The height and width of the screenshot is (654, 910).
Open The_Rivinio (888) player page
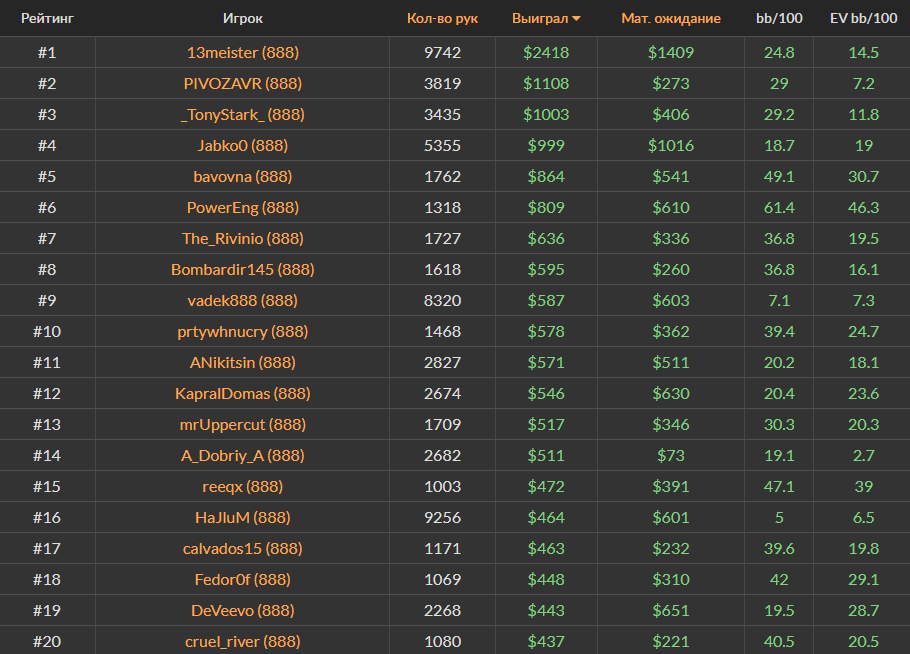[243, 238]
